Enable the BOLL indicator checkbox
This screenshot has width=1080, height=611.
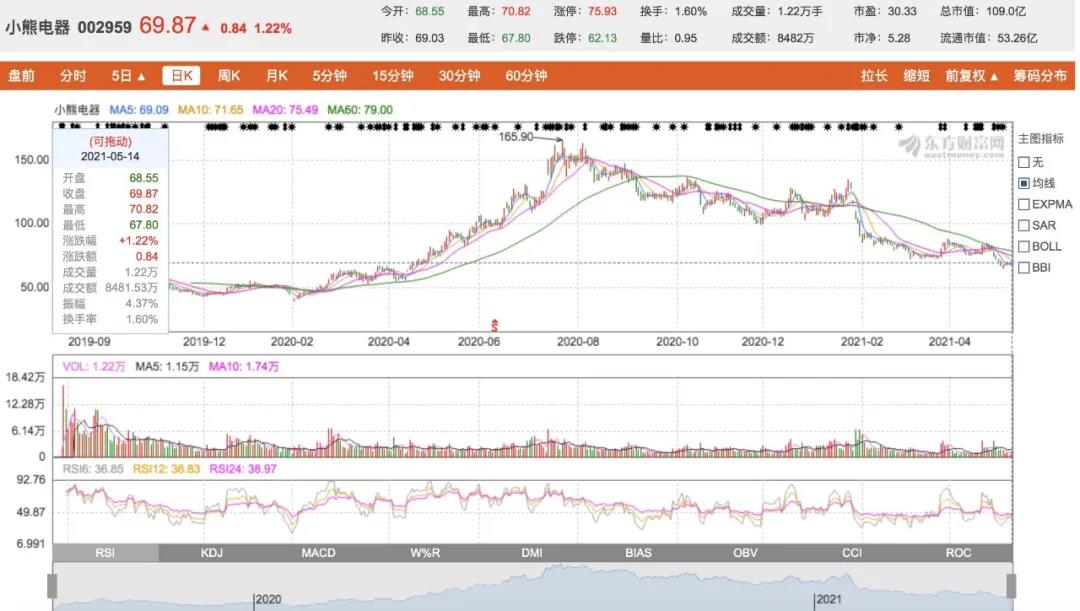click(1024, 246)
